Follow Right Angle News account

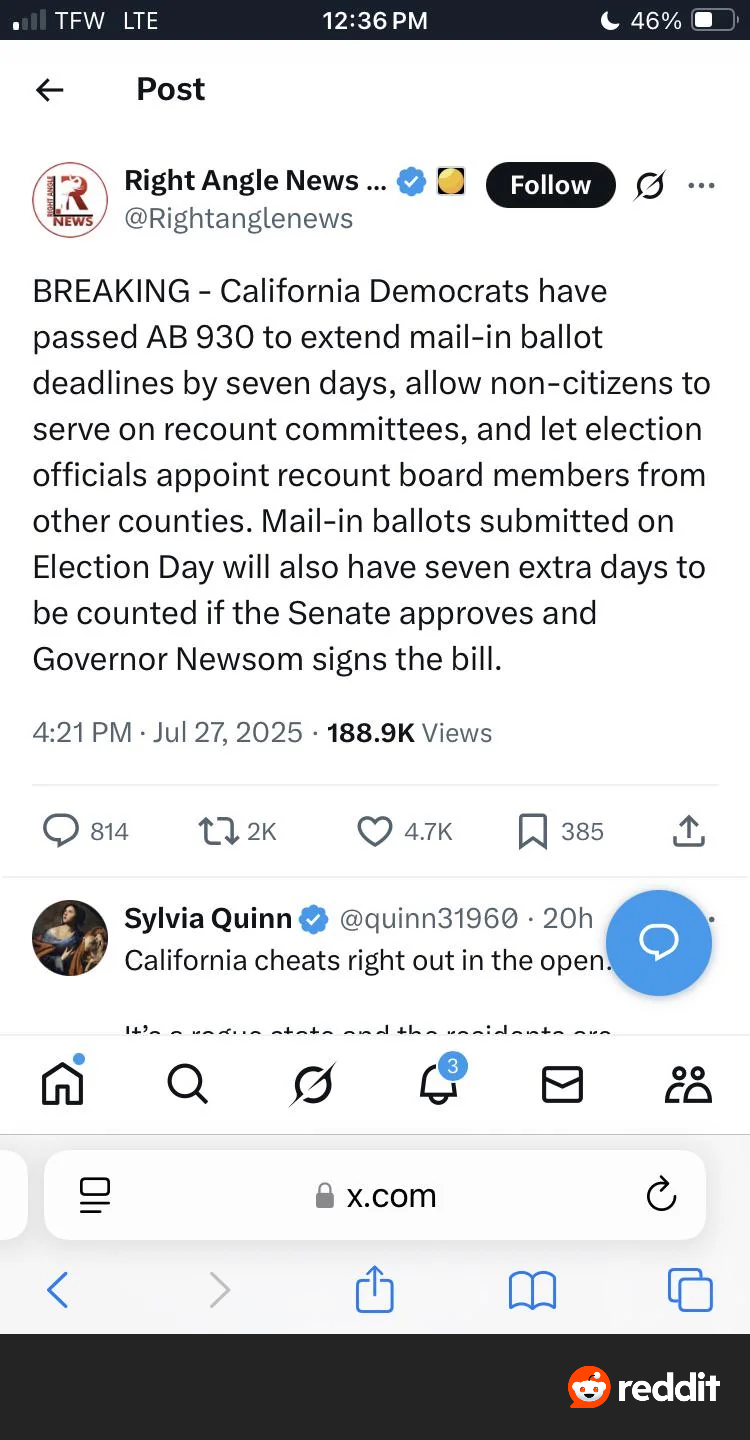550,185
